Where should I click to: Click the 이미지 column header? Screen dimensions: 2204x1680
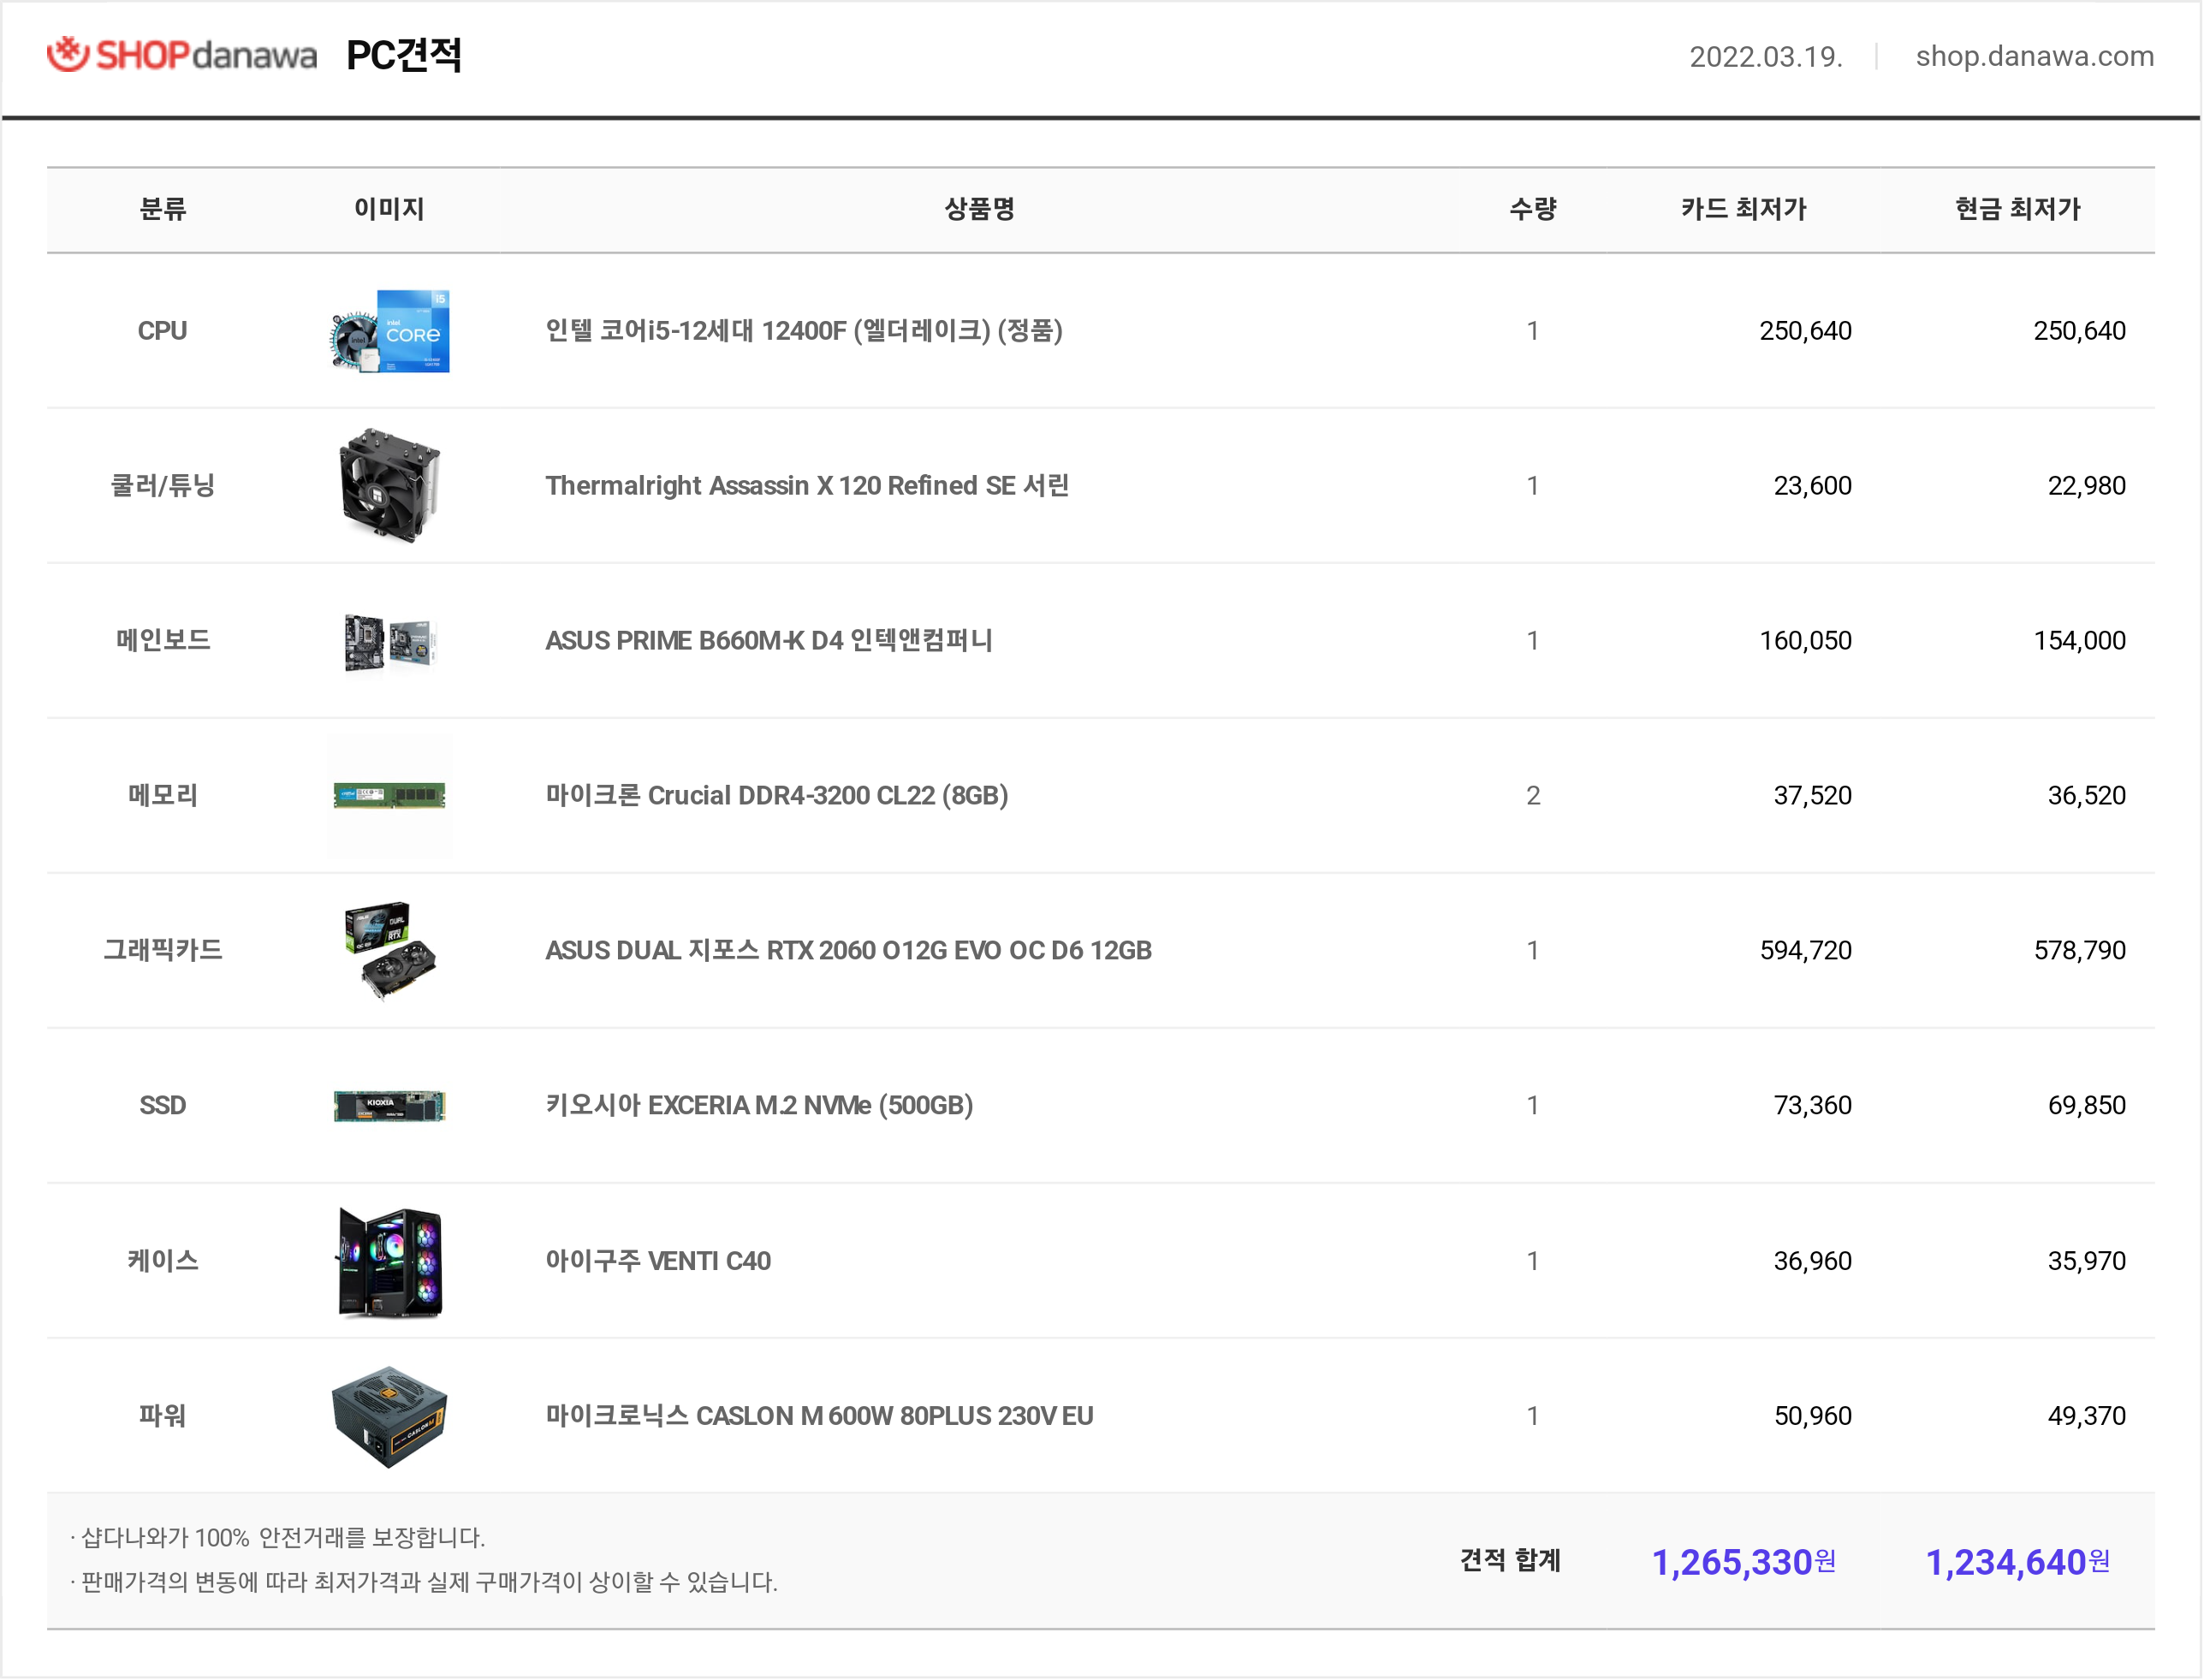(x=390, y=209)
